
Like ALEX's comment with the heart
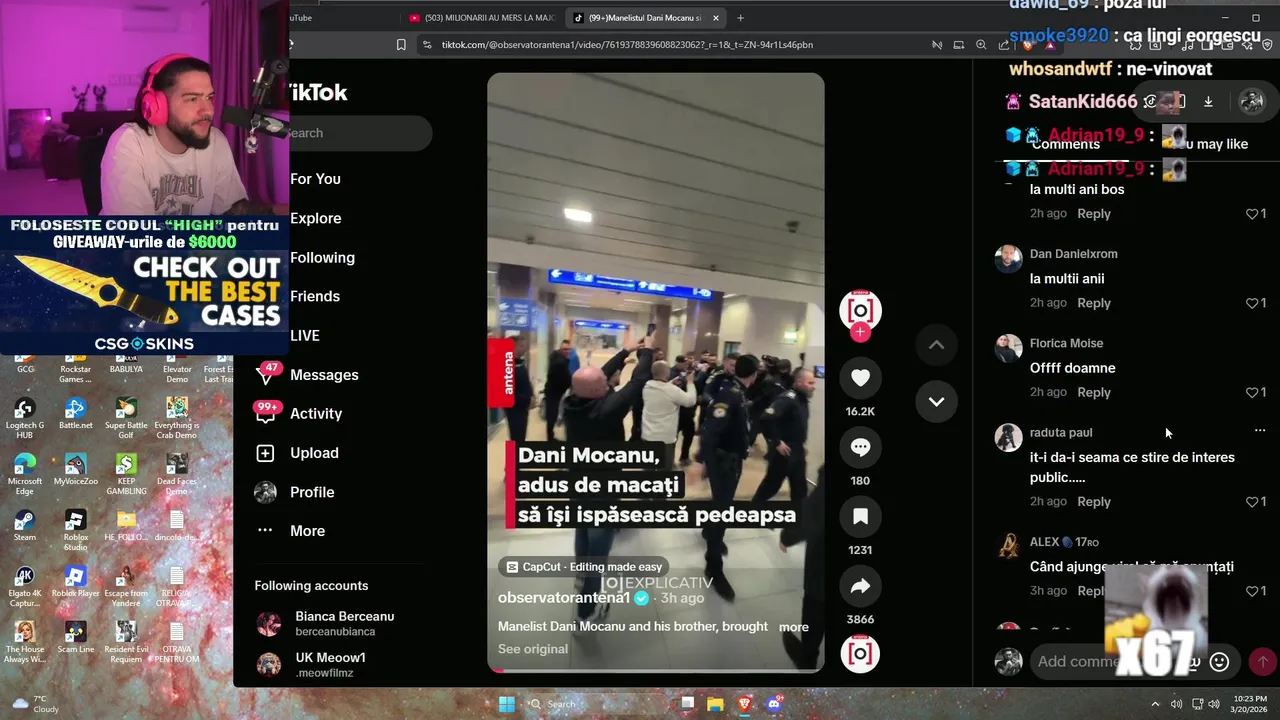[x=1251, y=591]
